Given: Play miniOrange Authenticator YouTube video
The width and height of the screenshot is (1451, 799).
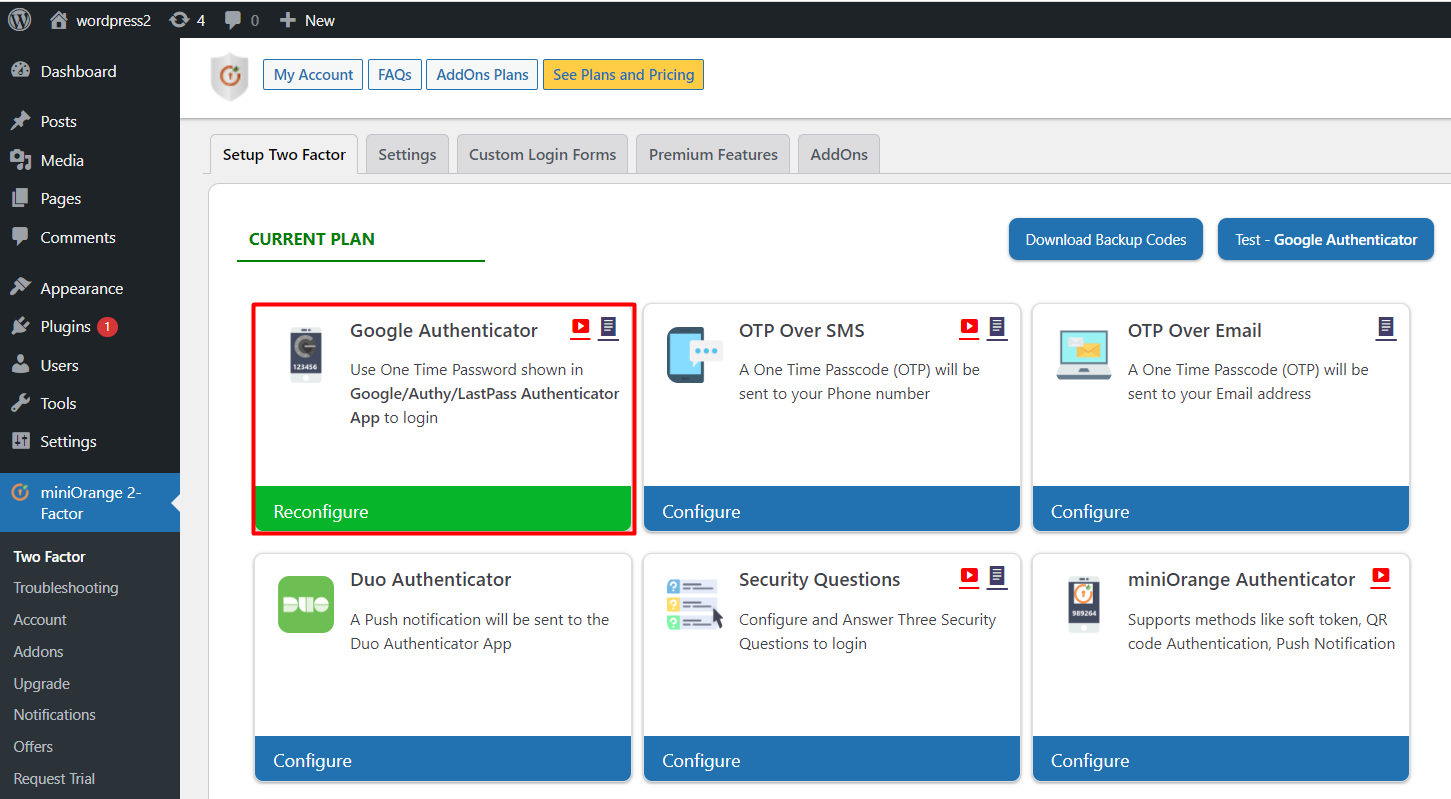Looking at the screenshot, I should point(1381,575).
